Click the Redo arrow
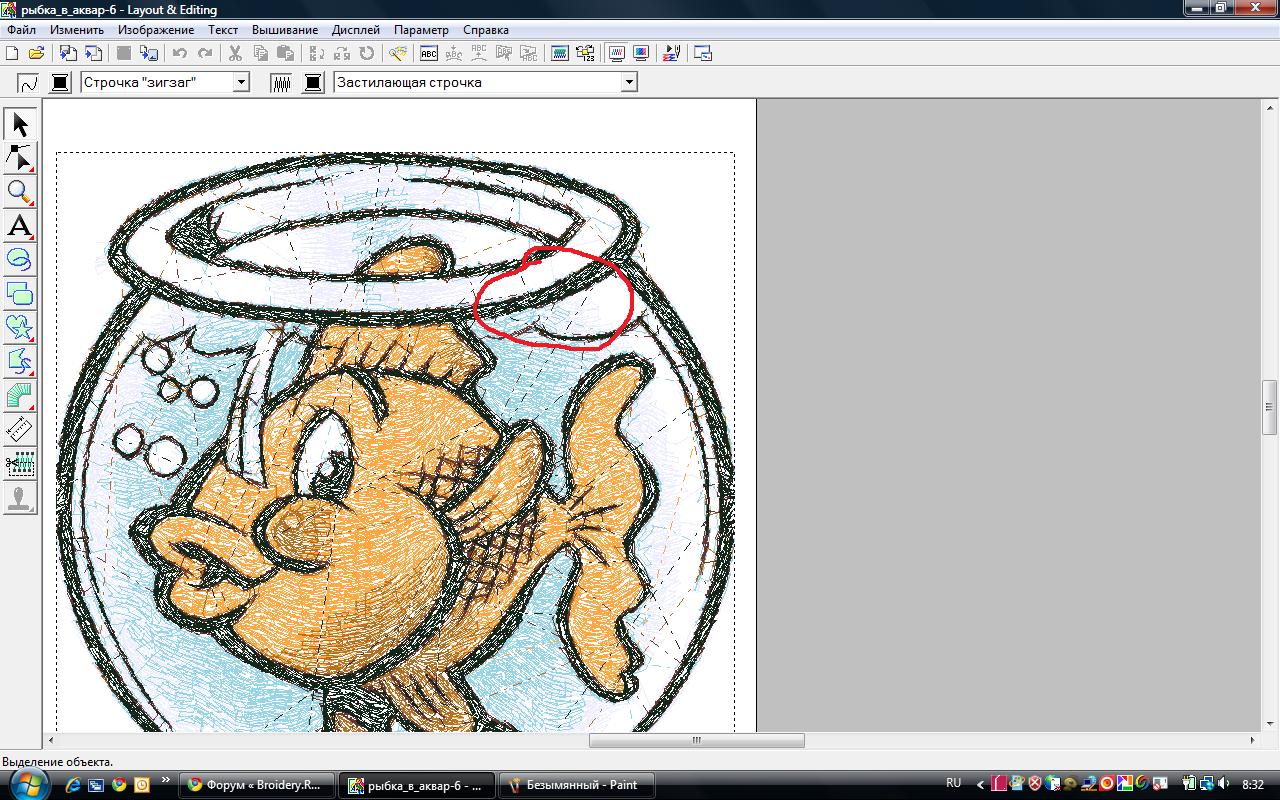The height and width of the screenshot is (800, 1280). tap(205, 54)
